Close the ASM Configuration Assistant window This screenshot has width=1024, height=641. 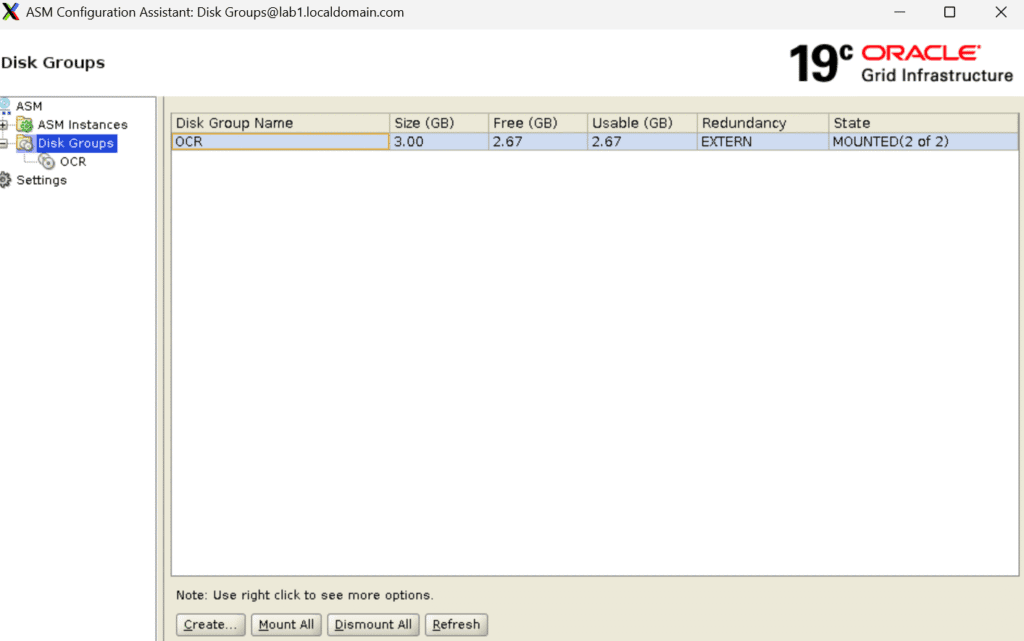[1000, 12]
